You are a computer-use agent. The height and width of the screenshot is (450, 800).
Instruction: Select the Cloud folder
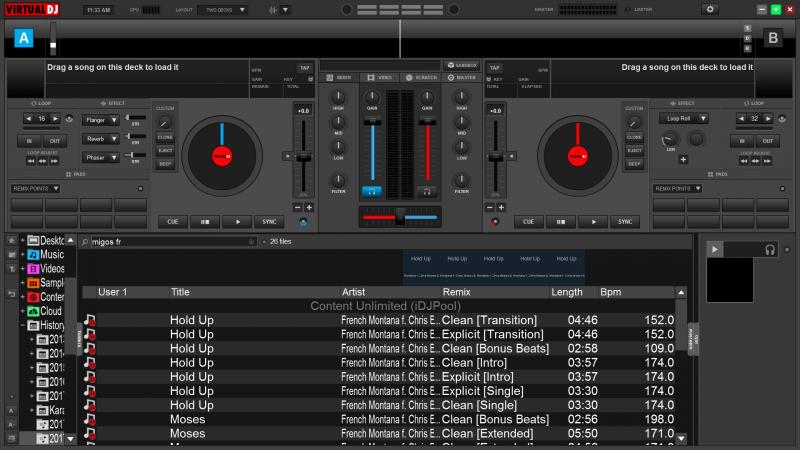click(45, 311)
